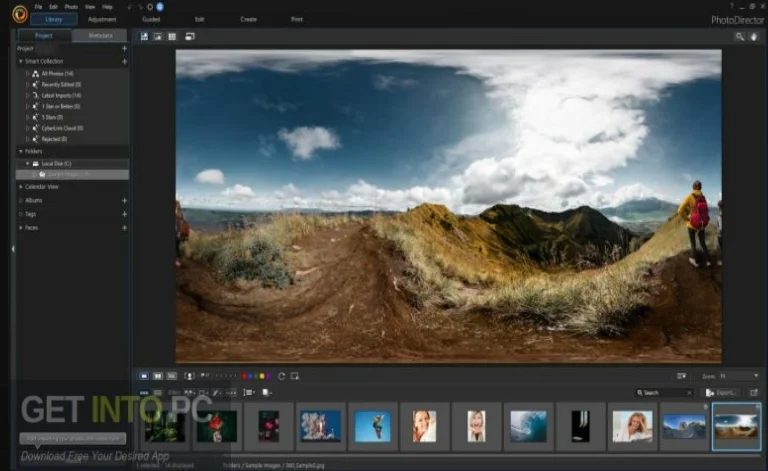
Task: Open the Metadata tab
Action: (x=100, y=35)
